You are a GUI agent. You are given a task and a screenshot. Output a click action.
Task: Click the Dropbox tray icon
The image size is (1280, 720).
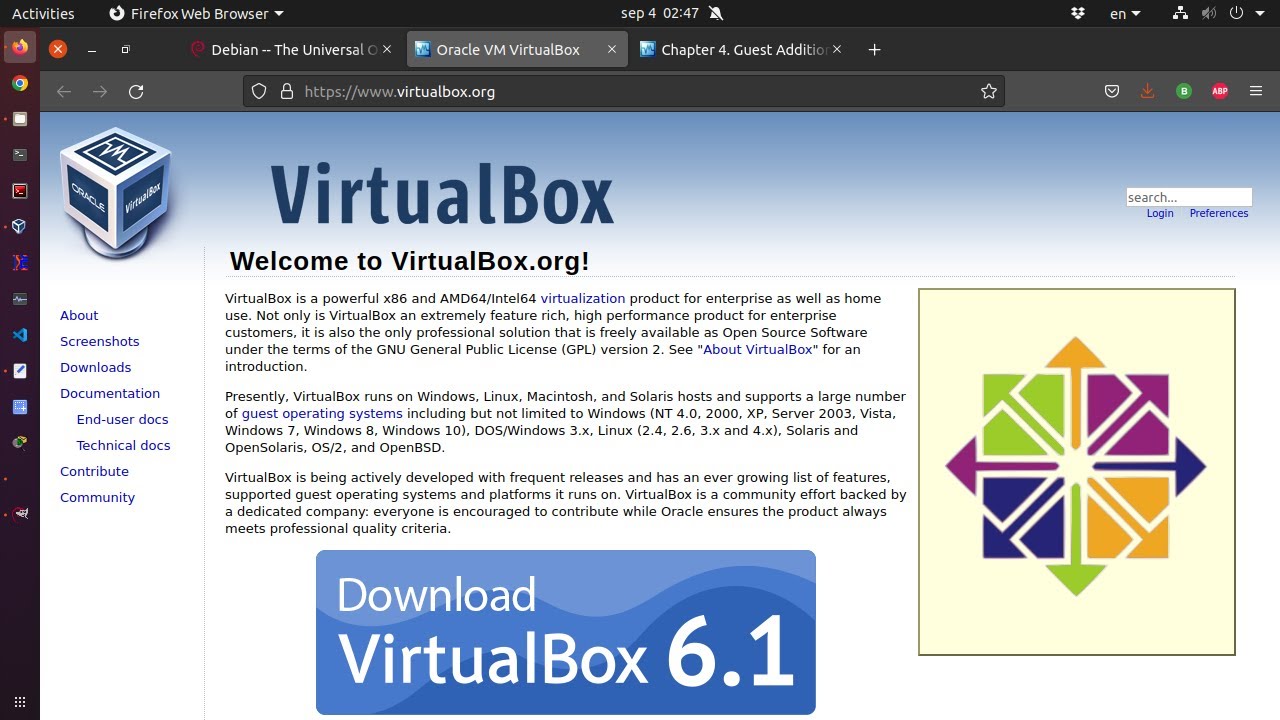(x=1078, y=13)
